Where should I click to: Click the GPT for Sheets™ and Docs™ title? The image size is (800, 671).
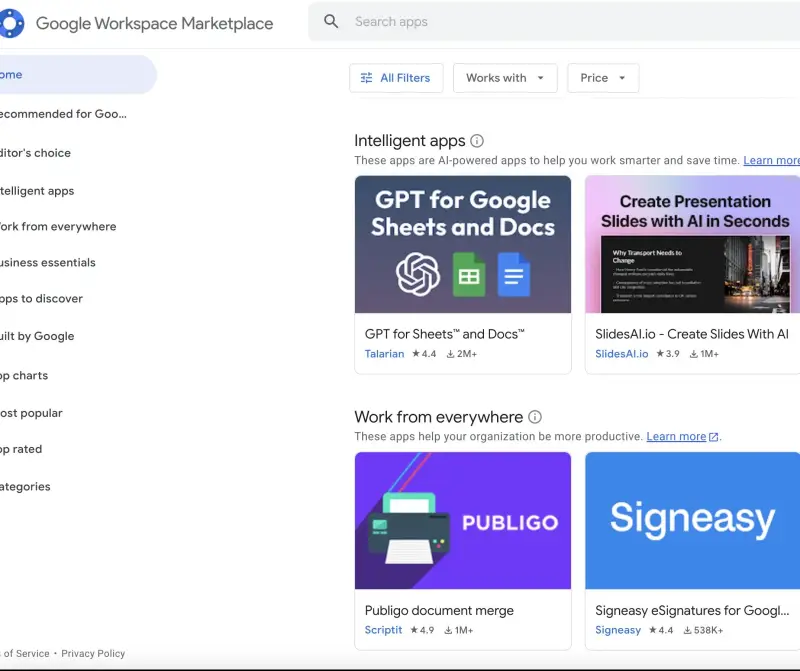(x=444, y=334)
